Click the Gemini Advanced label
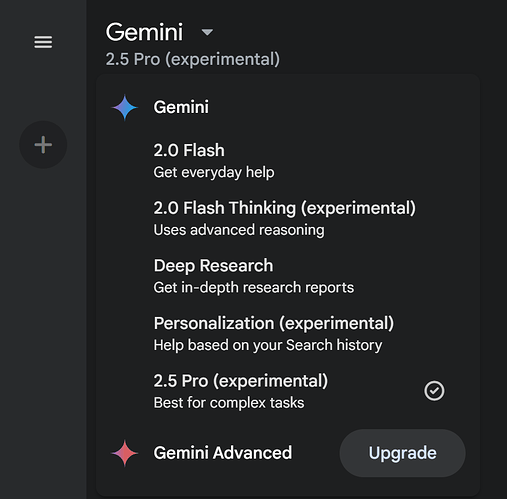Viewport: 507px width, 499px height. click(223, 453)
